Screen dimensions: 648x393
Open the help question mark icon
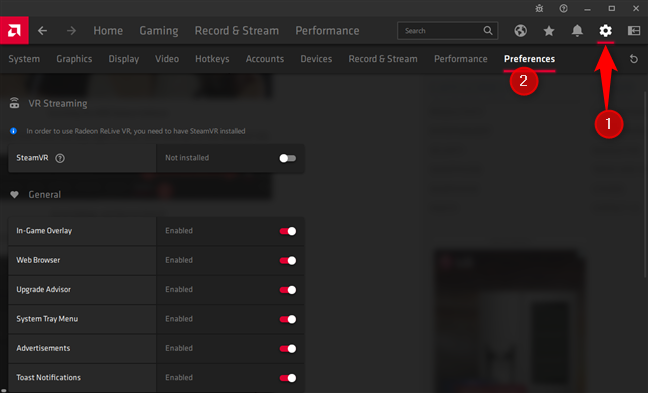563,8
